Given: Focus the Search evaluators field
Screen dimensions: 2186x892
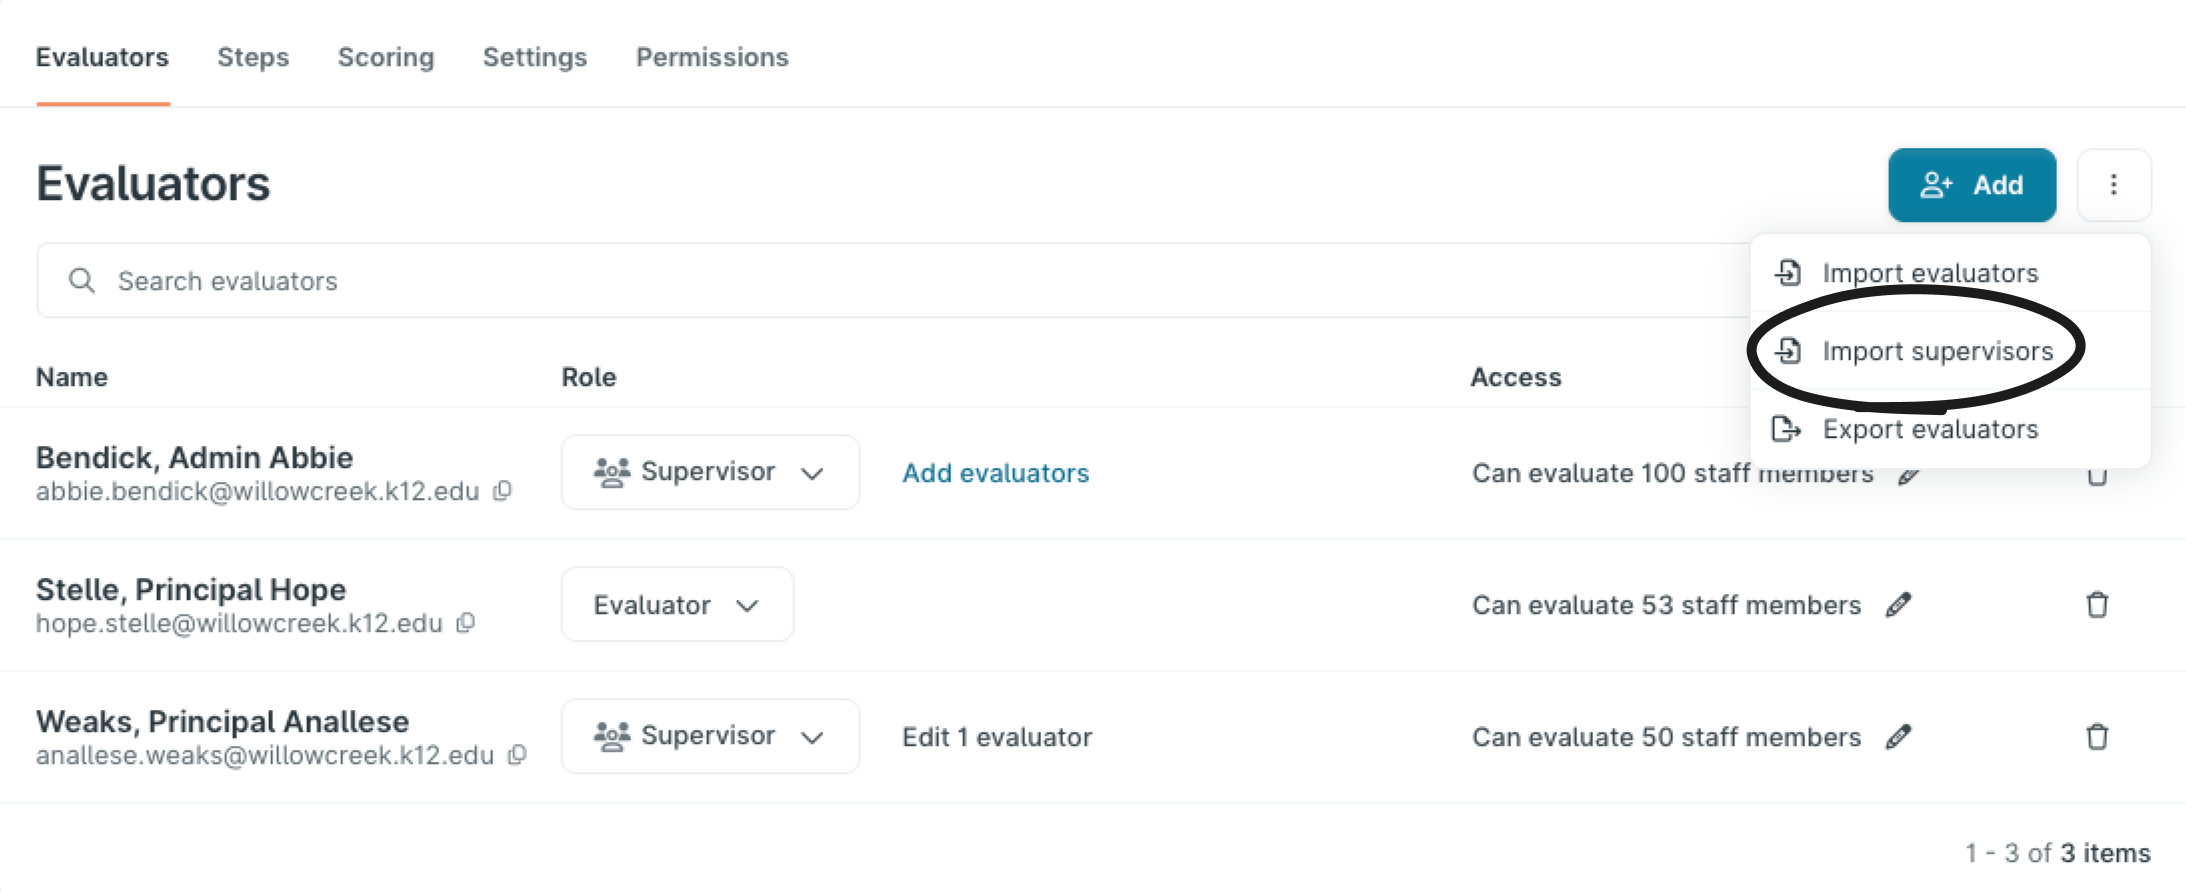Looking at the screenshot, I should 800,281.
